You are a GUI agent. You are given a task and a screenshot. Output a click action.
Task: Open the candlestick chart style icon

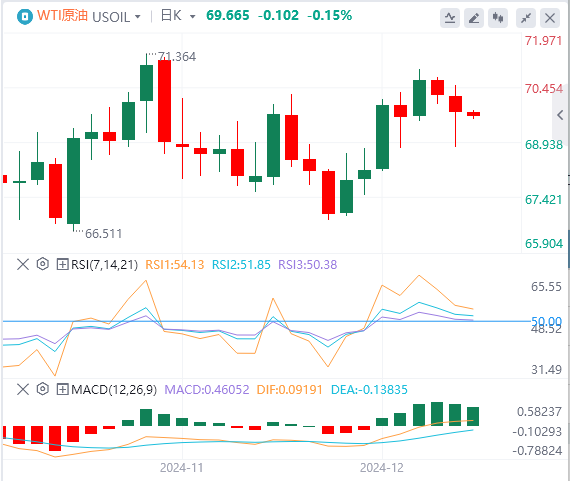[498, 18]
